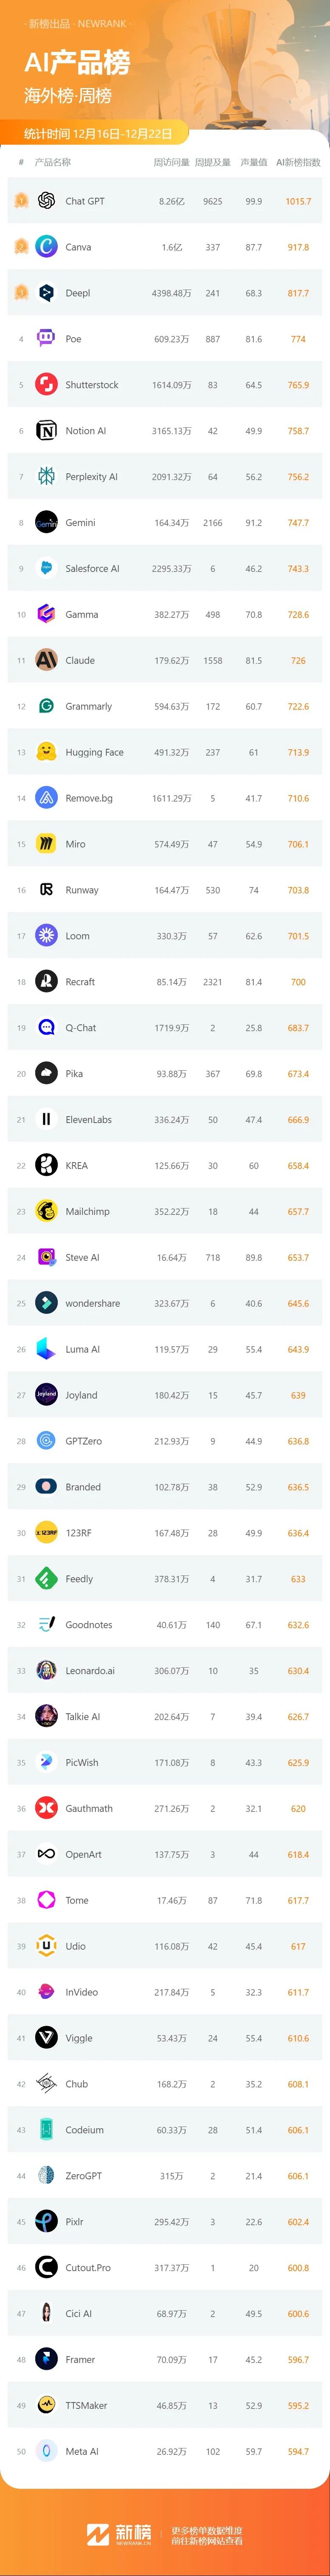The image size is (330, 2576).
Task: Click Deepl index value 817.7
Action: pos(298,293)
